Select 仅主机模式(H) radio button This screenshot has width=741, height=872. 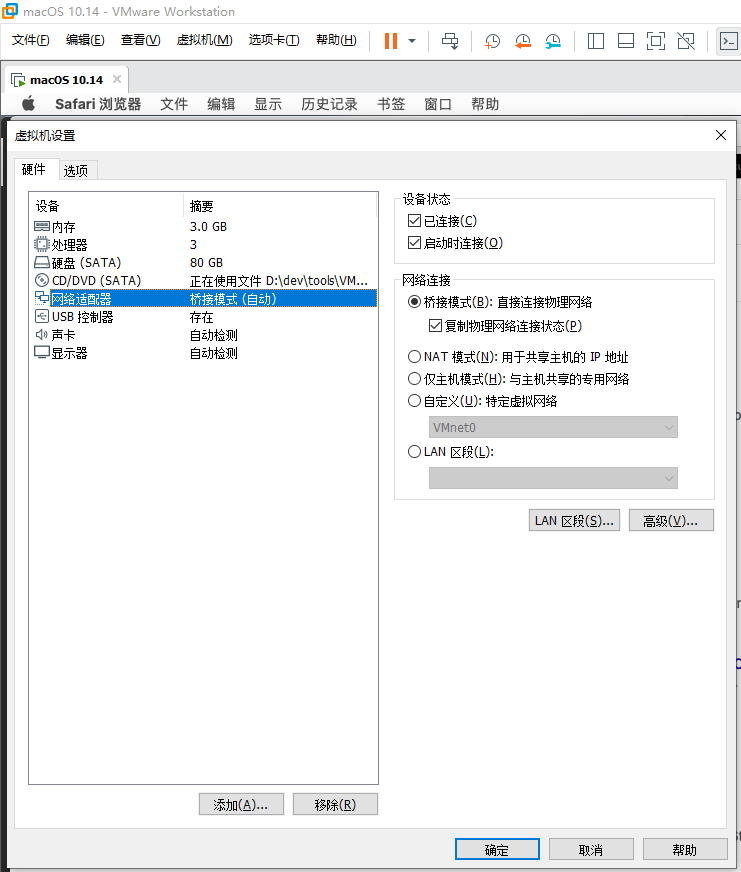[414, 379]
